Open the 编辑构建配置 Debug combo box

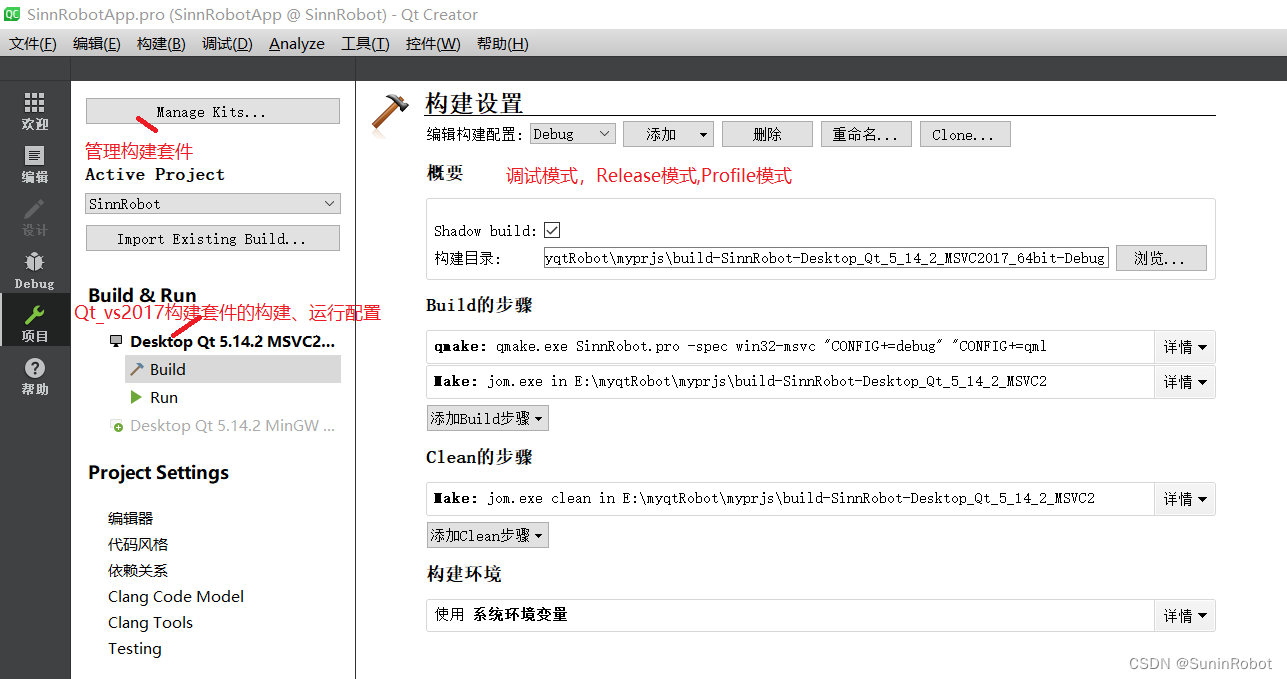[x=573, y=134]
